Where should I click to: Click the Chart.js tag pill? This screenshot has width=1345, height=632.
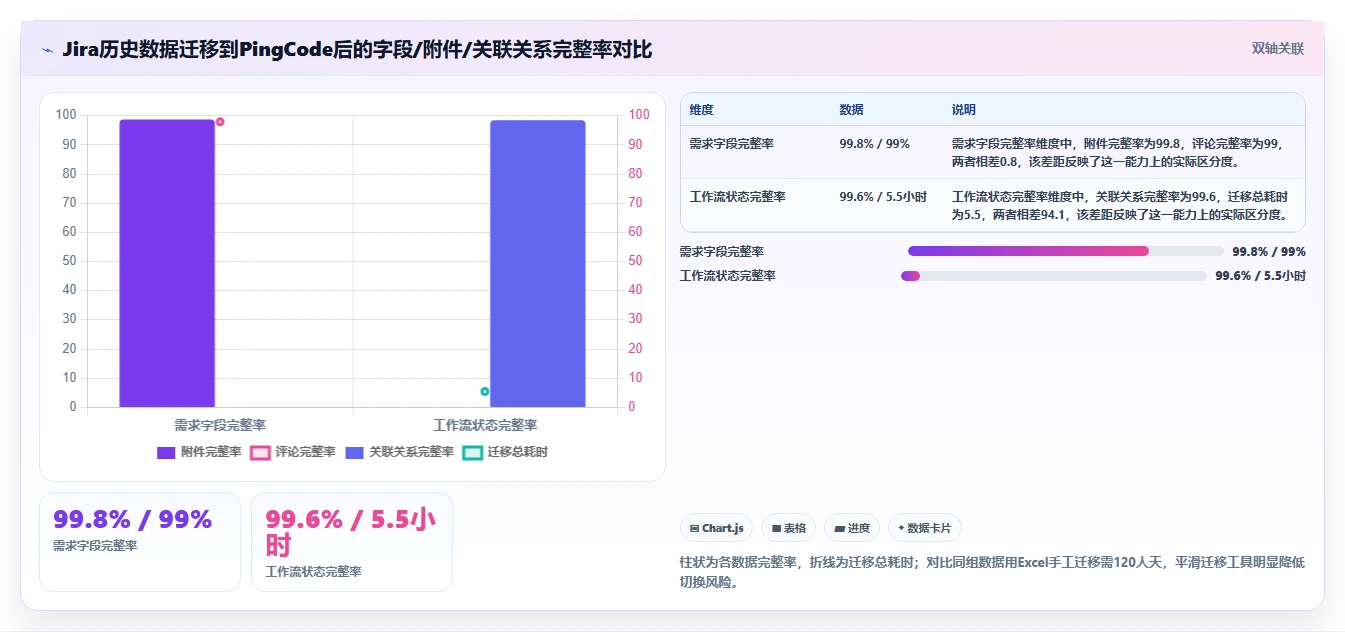click(716, 528)
